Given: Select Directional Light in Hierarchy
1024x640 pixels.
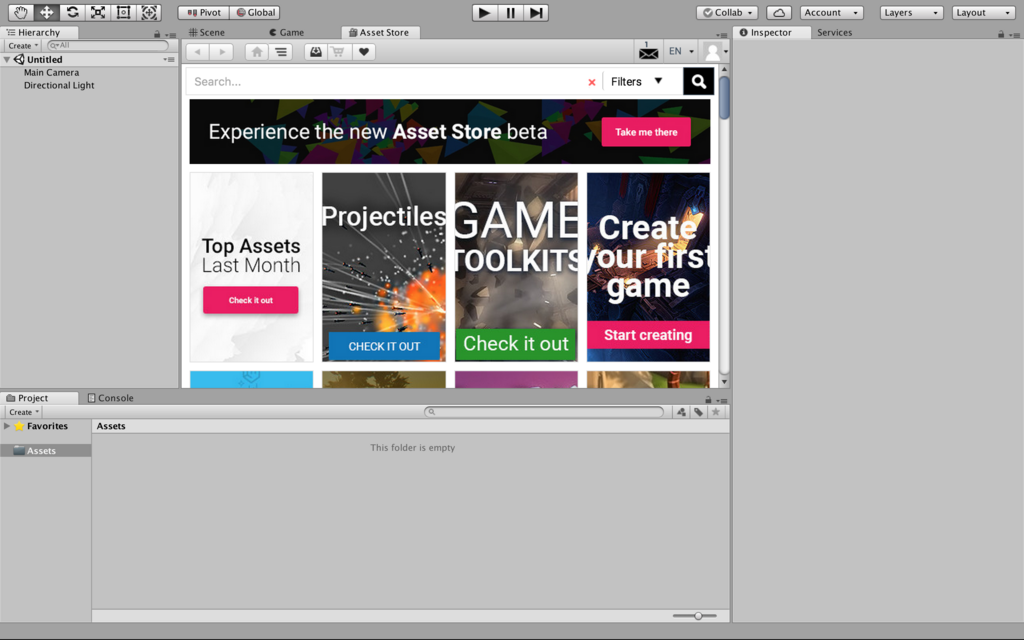Looking at the screenshot, I should [59, 85].
